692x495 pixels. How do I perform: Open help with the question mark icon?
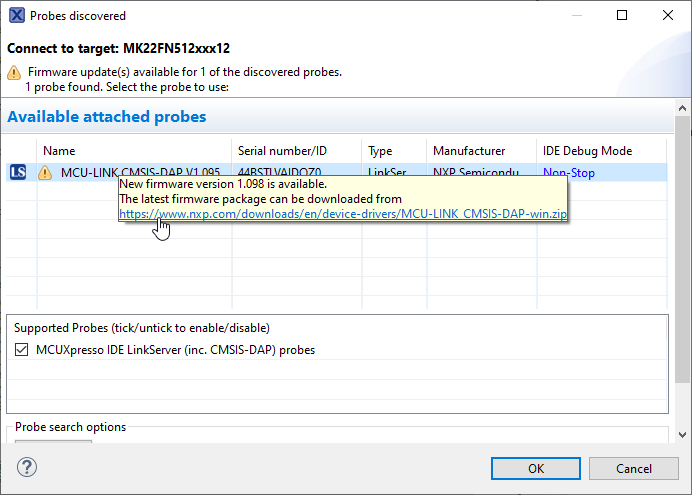pos(27,468)
